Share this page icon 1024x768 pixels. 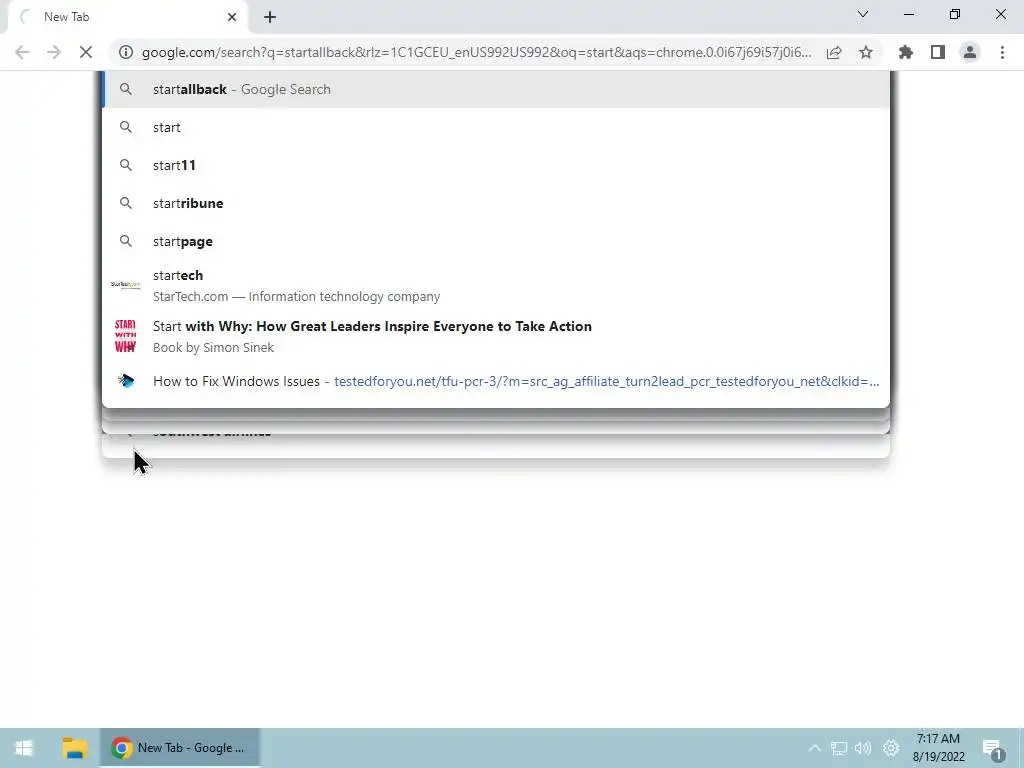click(x=834, y=52)
